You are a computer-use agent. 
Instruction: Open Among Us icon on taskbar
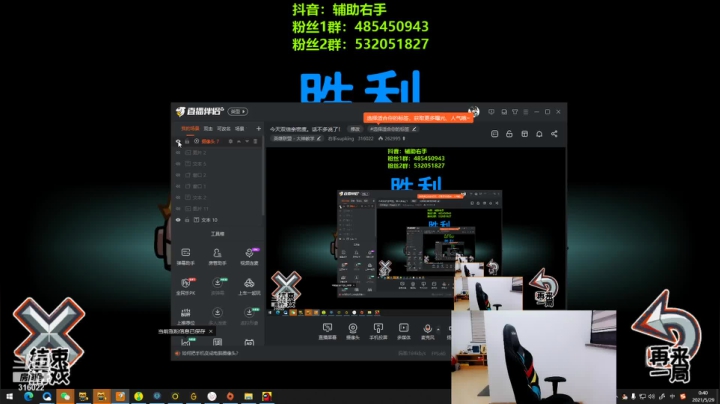pos(267,396)
